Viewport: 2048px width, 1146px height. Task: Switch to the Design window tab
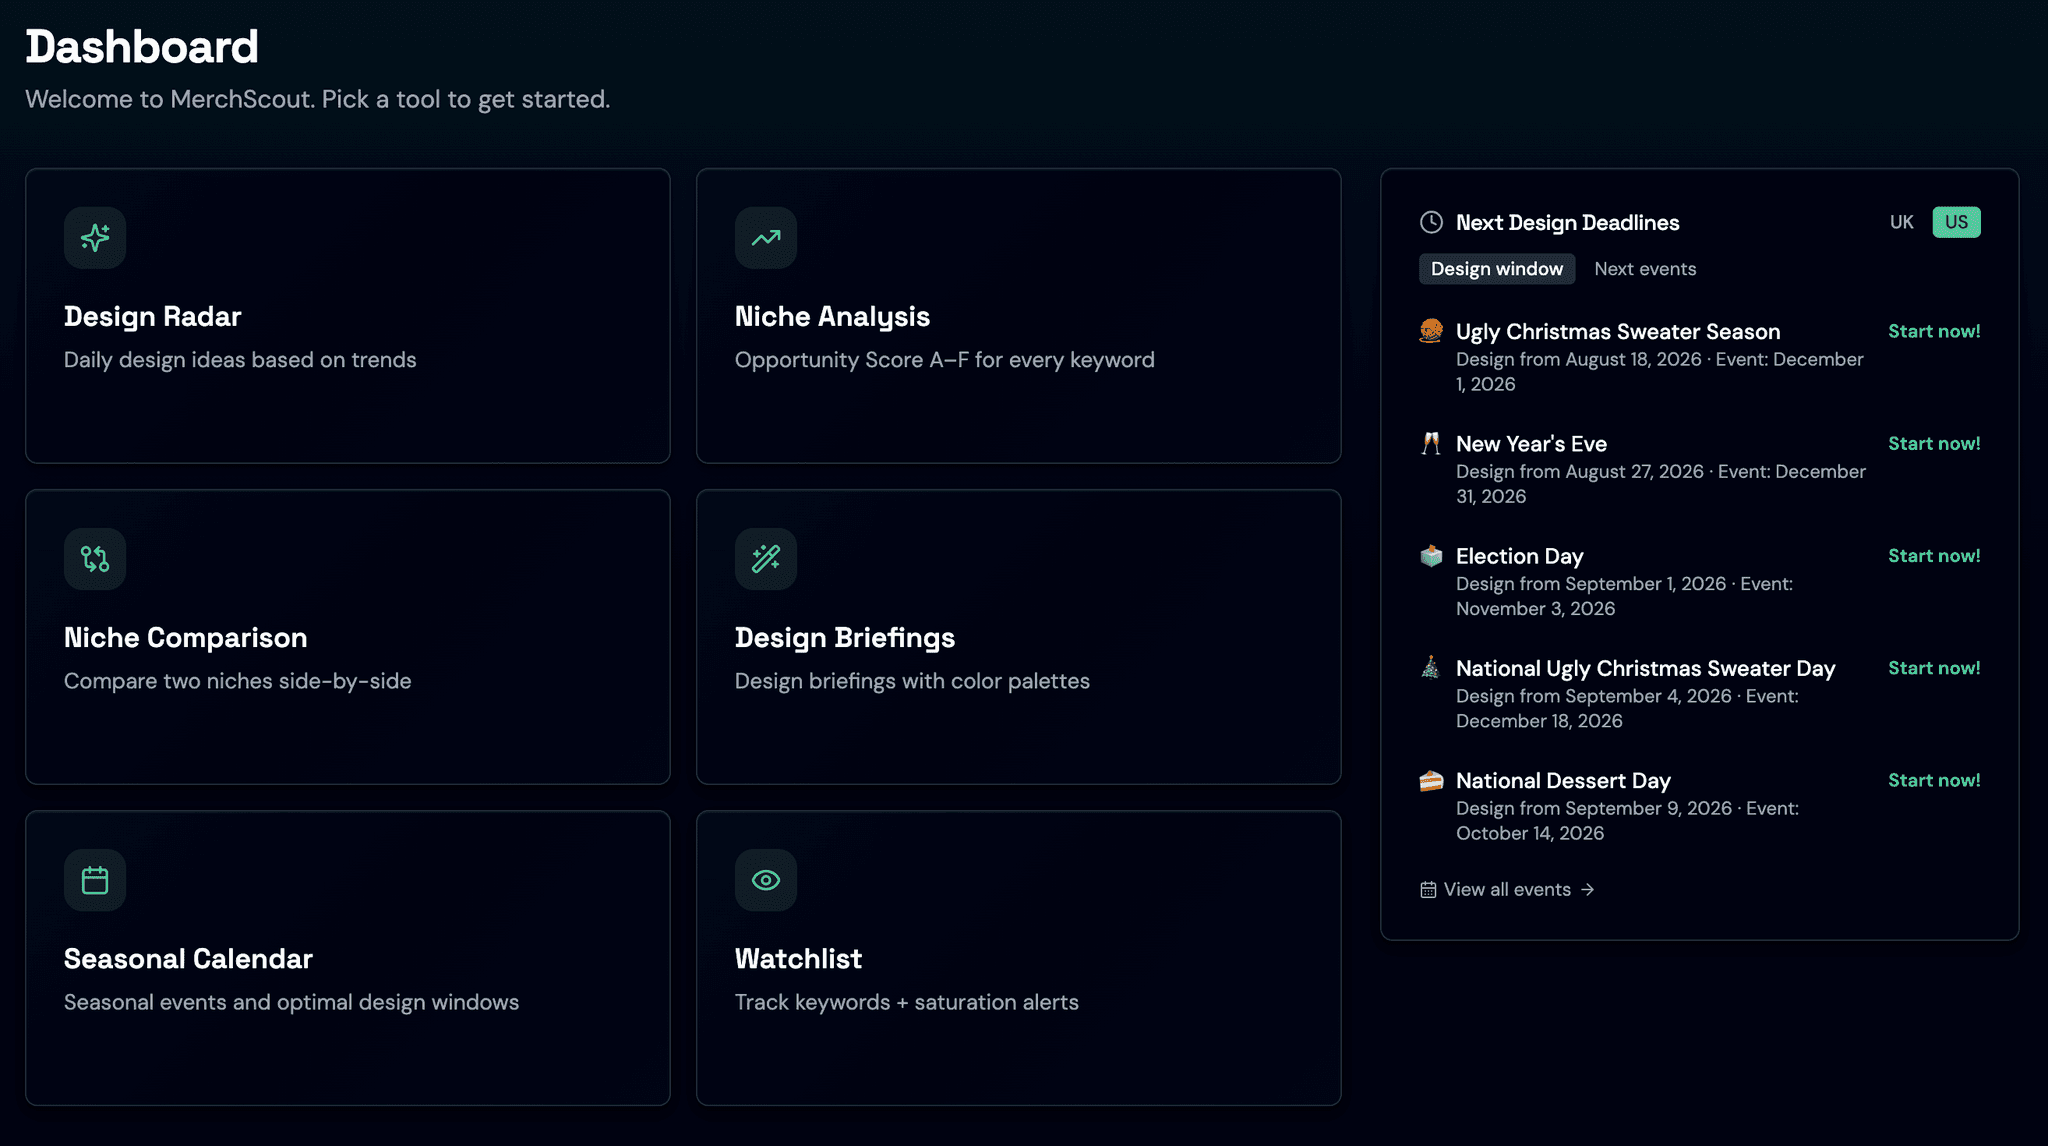1496,269
